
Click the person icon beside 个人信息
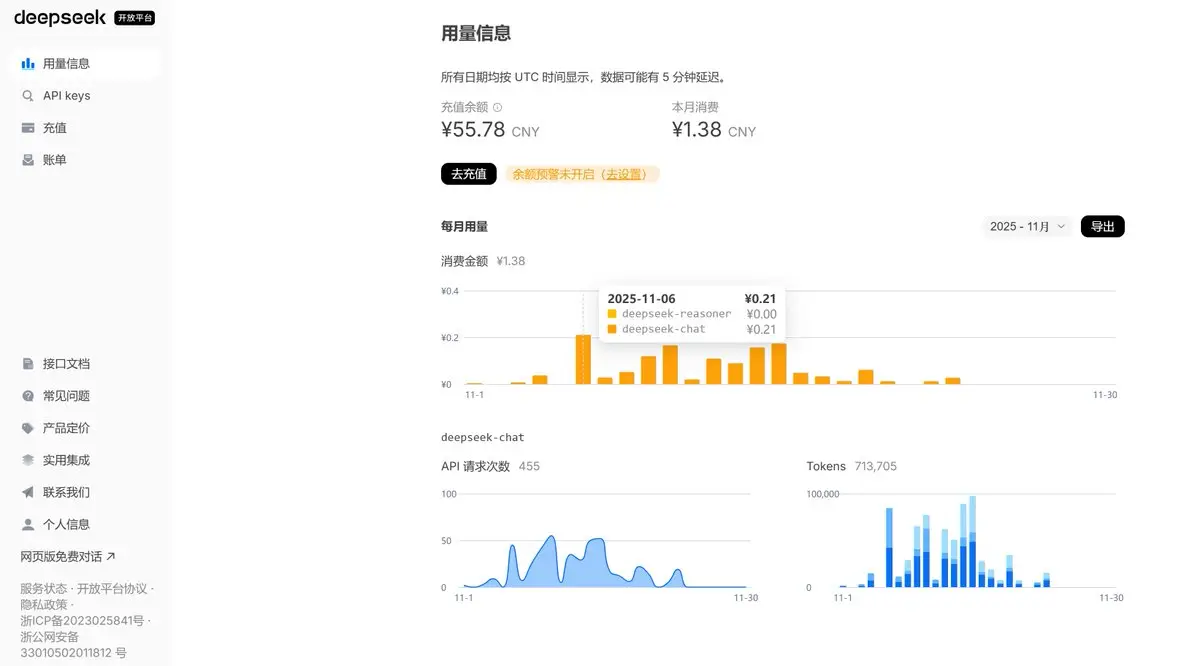click(x=28, y=524)
